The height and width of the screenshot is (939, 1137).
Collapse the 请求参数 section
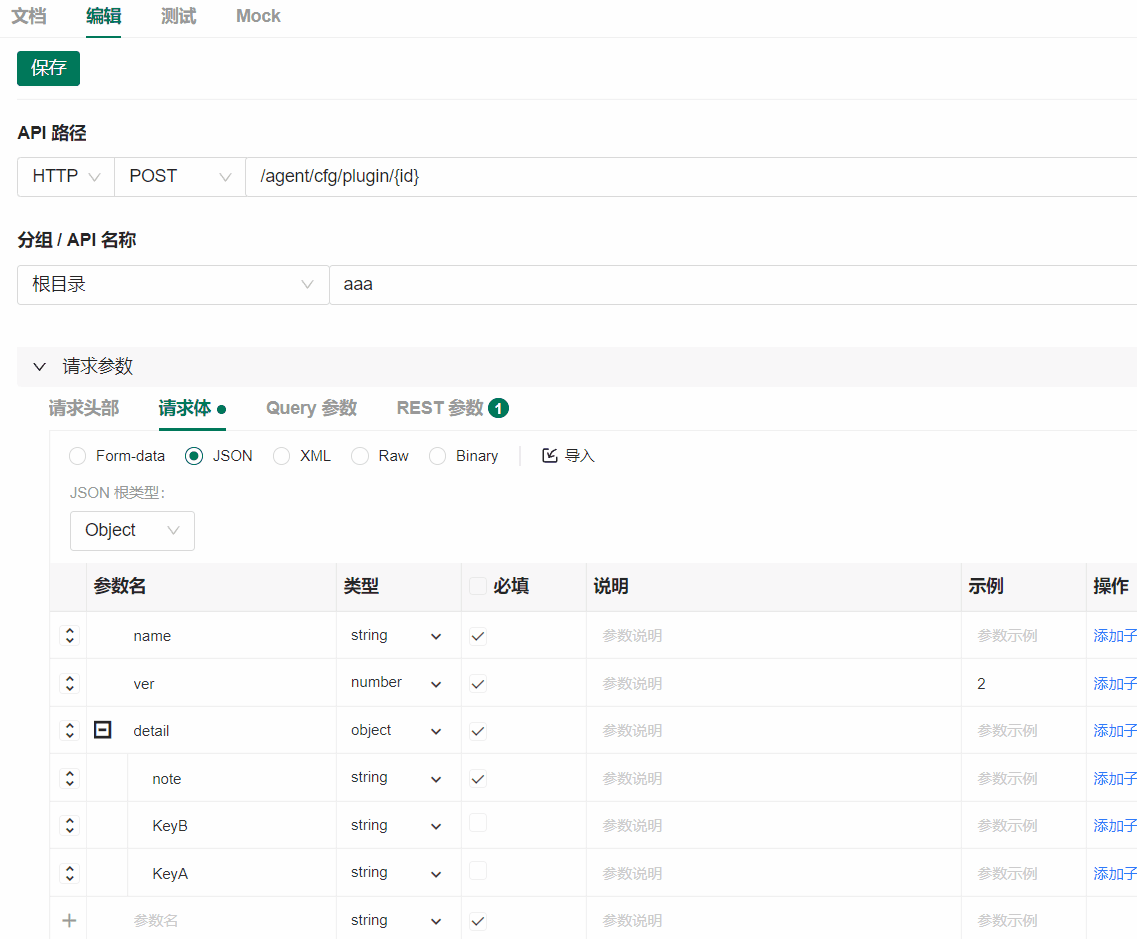tap(39, 366)
